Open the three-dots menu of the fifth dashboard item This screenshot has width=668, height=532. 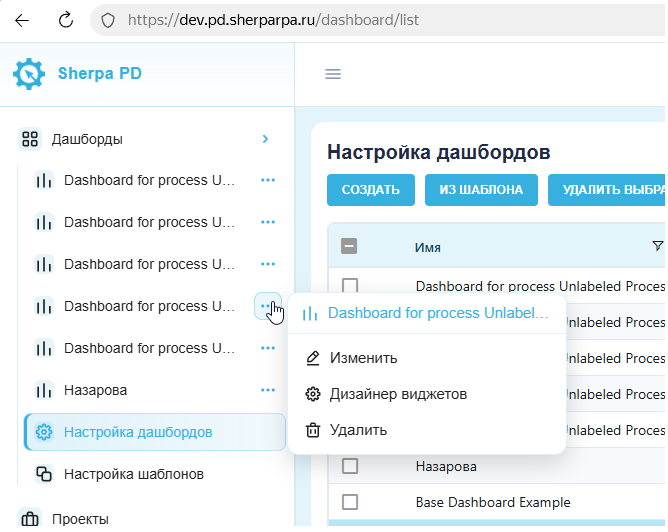click(268, 348)
